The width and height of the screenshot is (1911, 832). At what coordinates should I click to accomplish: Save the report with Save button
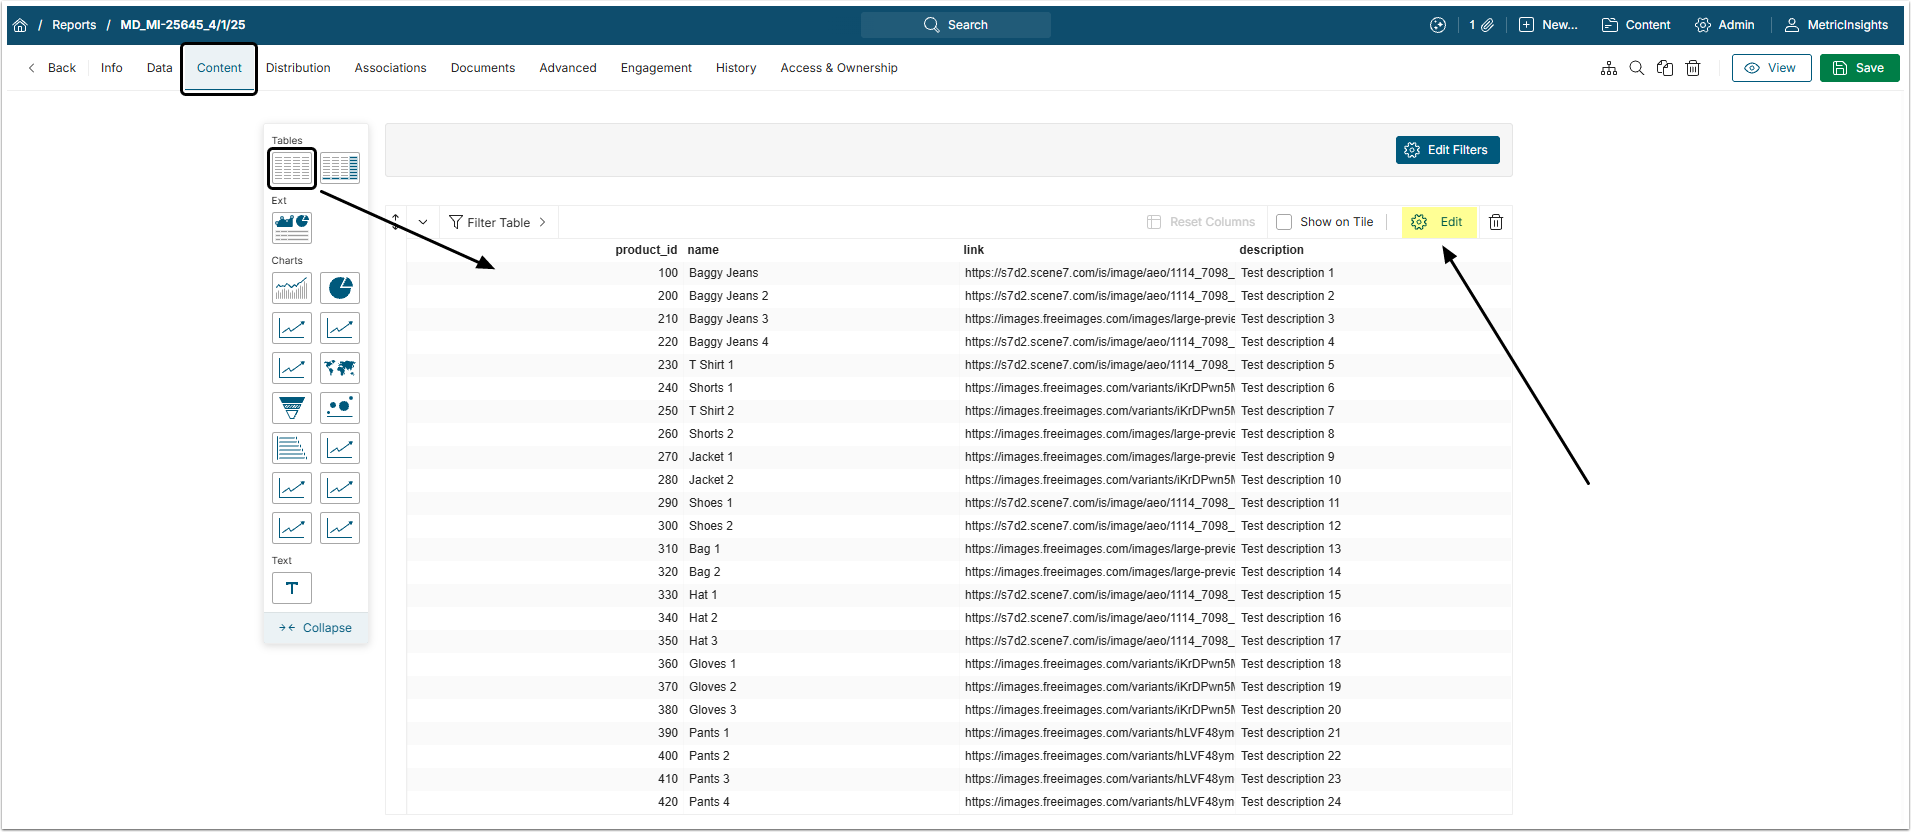click(1859, 68)
